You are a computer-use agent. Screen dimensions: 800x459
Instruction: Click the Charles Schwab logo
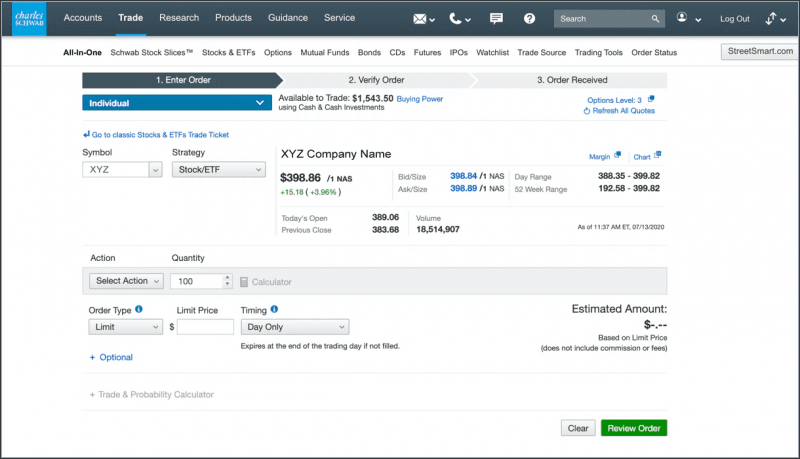[29, 18]
